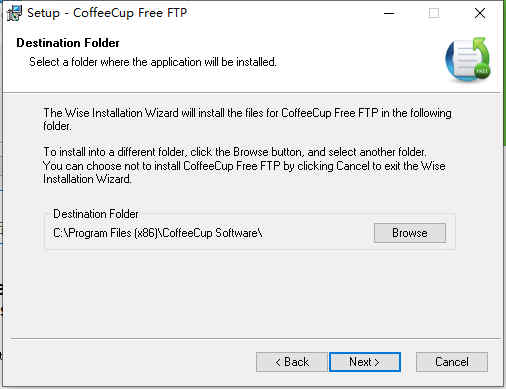Minimize the Setup window
This screenshot has width=506, height=389.
(389, 13)
